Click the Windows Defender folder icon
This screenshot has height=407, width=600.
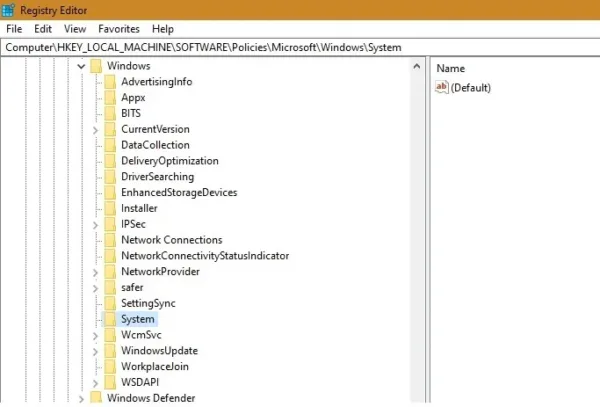(x=96, y=398)
